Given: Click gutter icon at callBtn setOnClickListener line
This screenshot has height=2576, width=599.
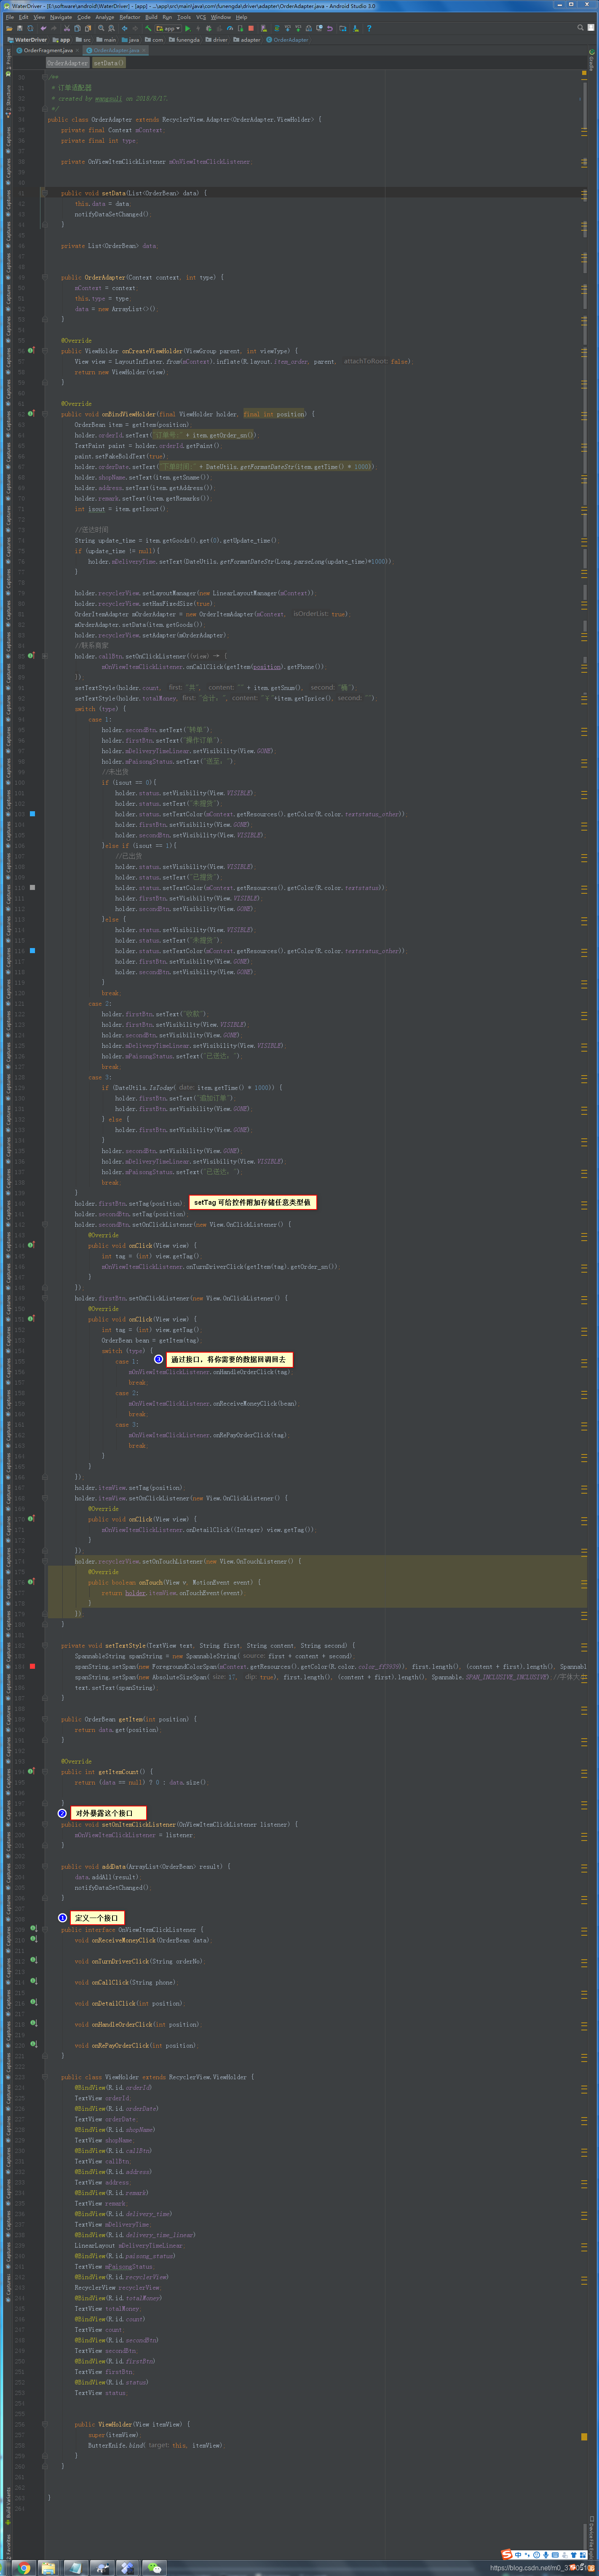Looking at the screenshot, I should pyautogui.click(x=31, y=656).
